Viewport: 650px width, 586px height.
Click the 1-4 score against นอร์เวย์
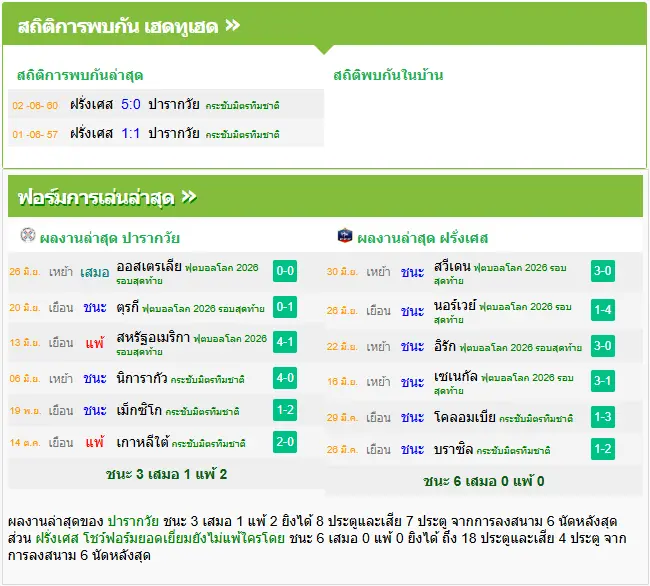coord(603,310)
